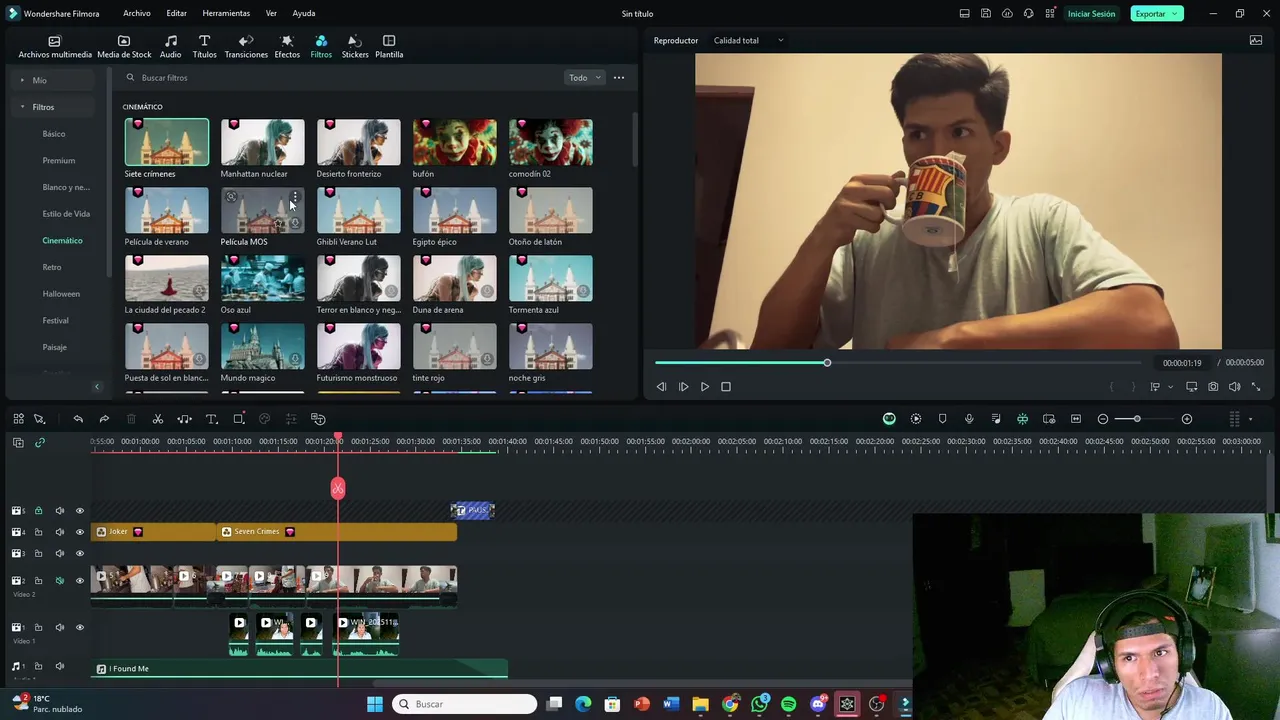This screenshot has width=1280, height=720.
Task: Open the filter panel more options menu
Action: pos(619,78)
